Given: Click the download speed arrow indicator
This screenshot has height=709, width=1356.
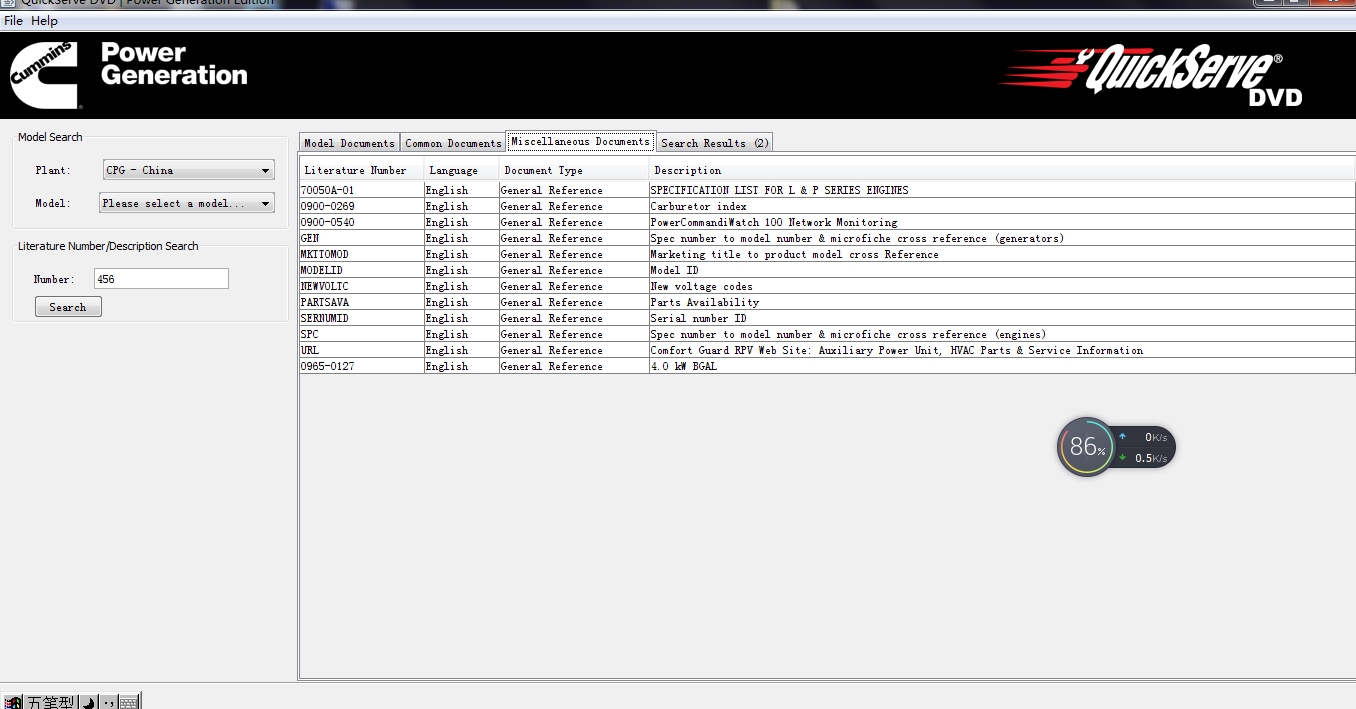Looking at the screenshot, I should (1123, 458).
